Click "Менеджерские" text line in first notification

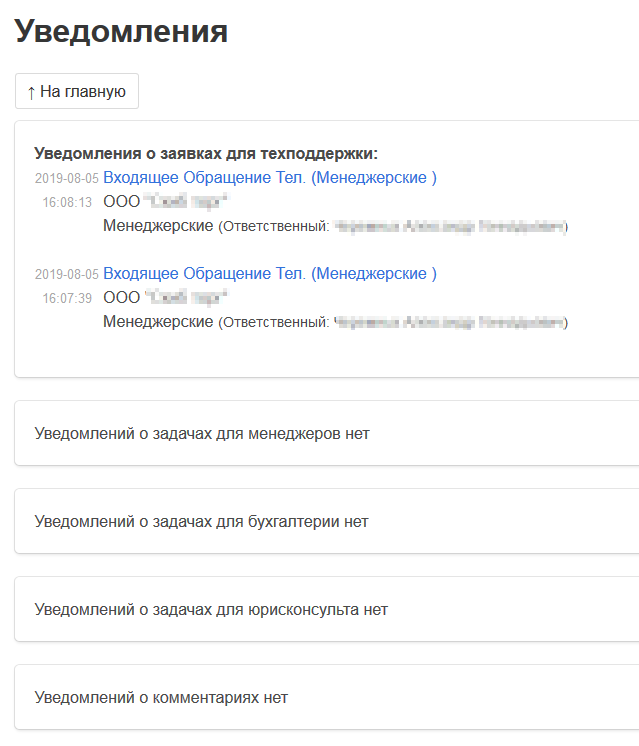click(158, 226)
